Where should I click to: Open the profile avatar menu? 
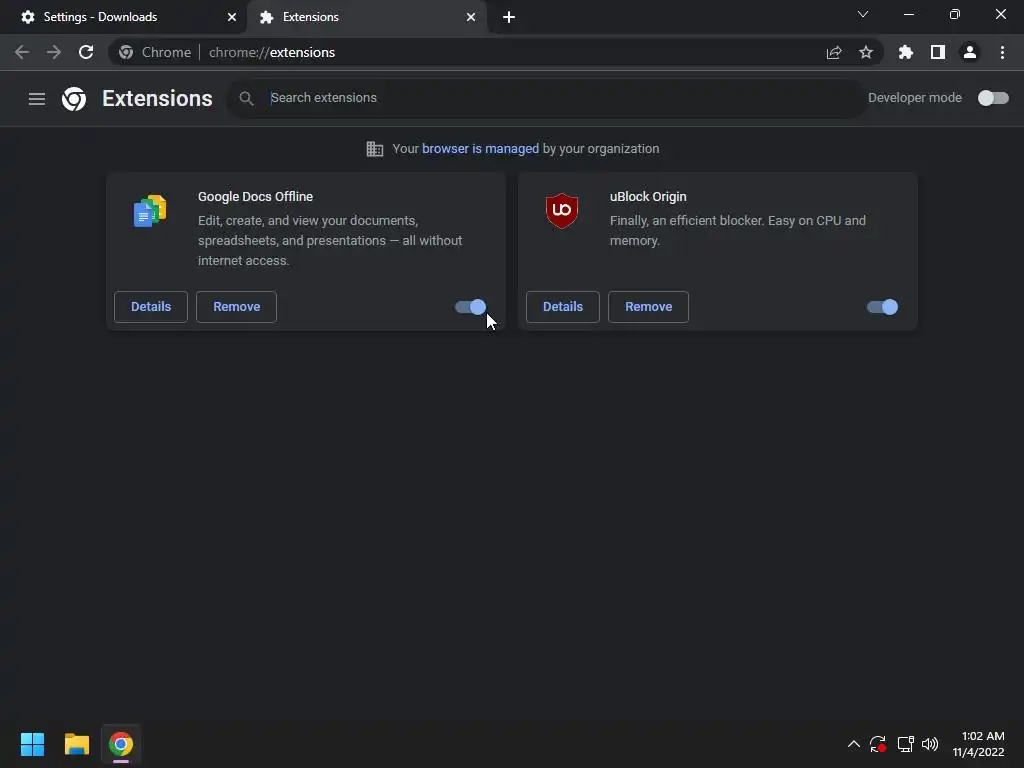(970, 52)
